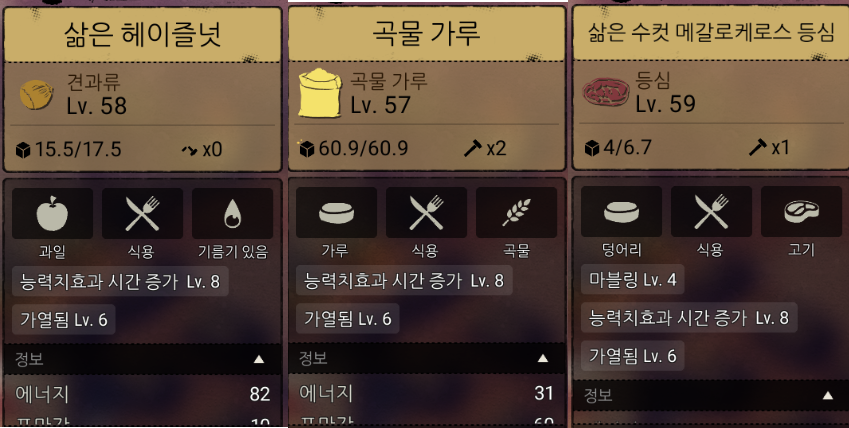Select the 삶은 헤이즐넛 title header
Screen dimensions: 849x428
142,34
